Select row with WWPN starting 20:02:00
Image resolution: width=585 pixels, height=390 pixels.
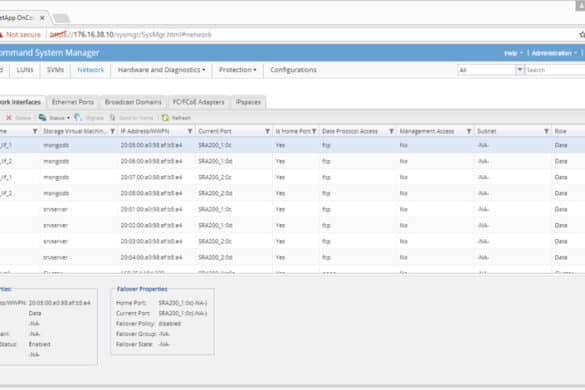(292, 225)
